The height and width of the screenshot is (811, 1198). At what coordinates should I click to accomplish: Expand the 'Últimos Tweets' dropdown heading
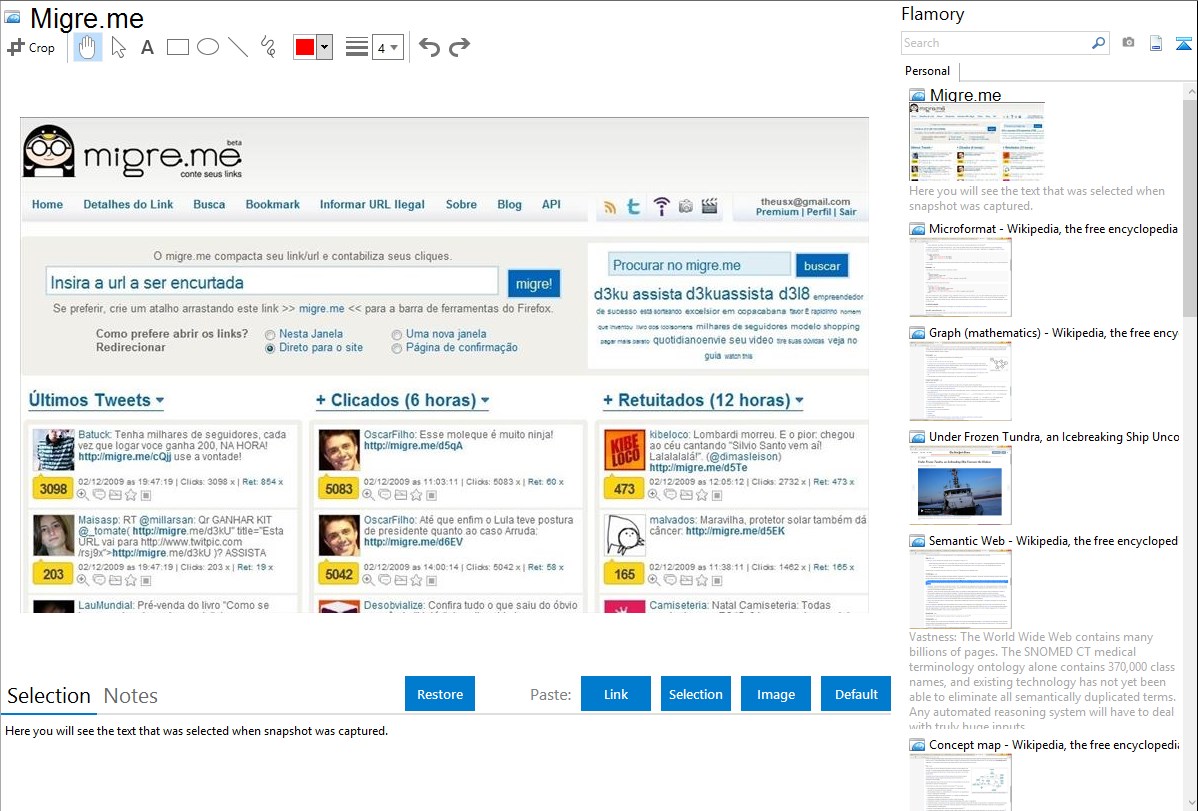pos(96,400)
